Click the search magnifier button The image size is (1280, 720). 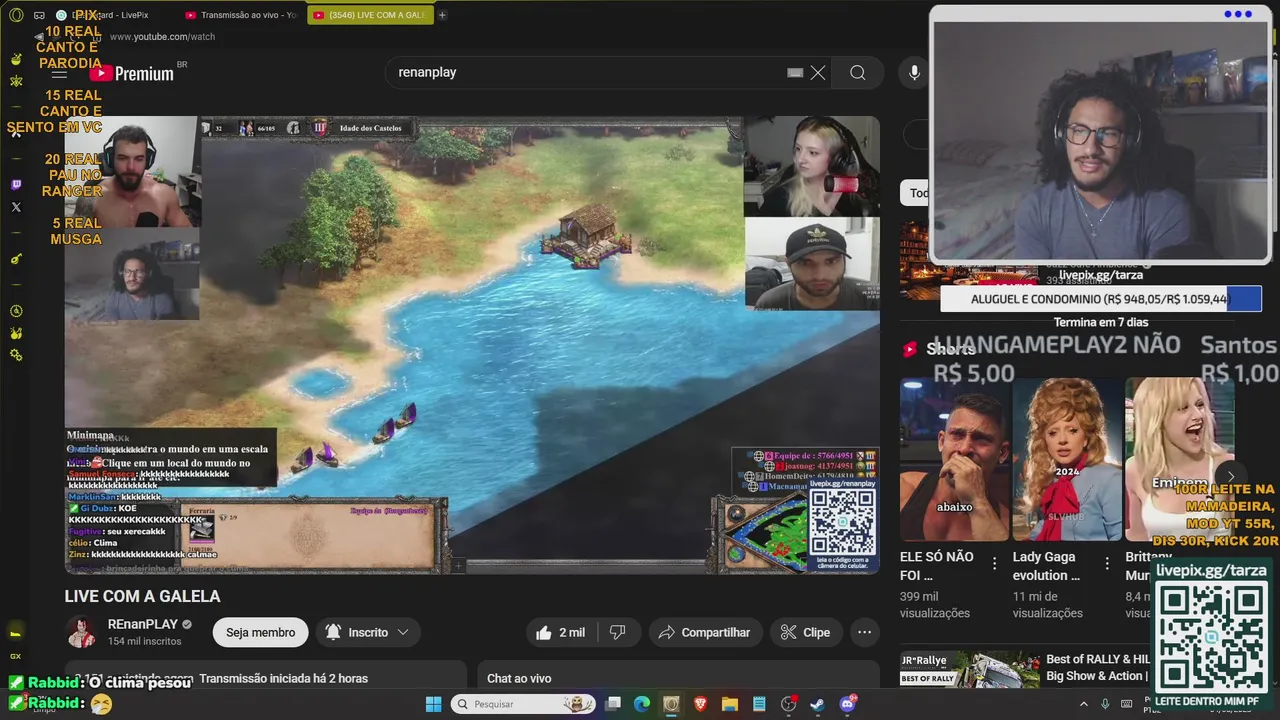(858, 72)
